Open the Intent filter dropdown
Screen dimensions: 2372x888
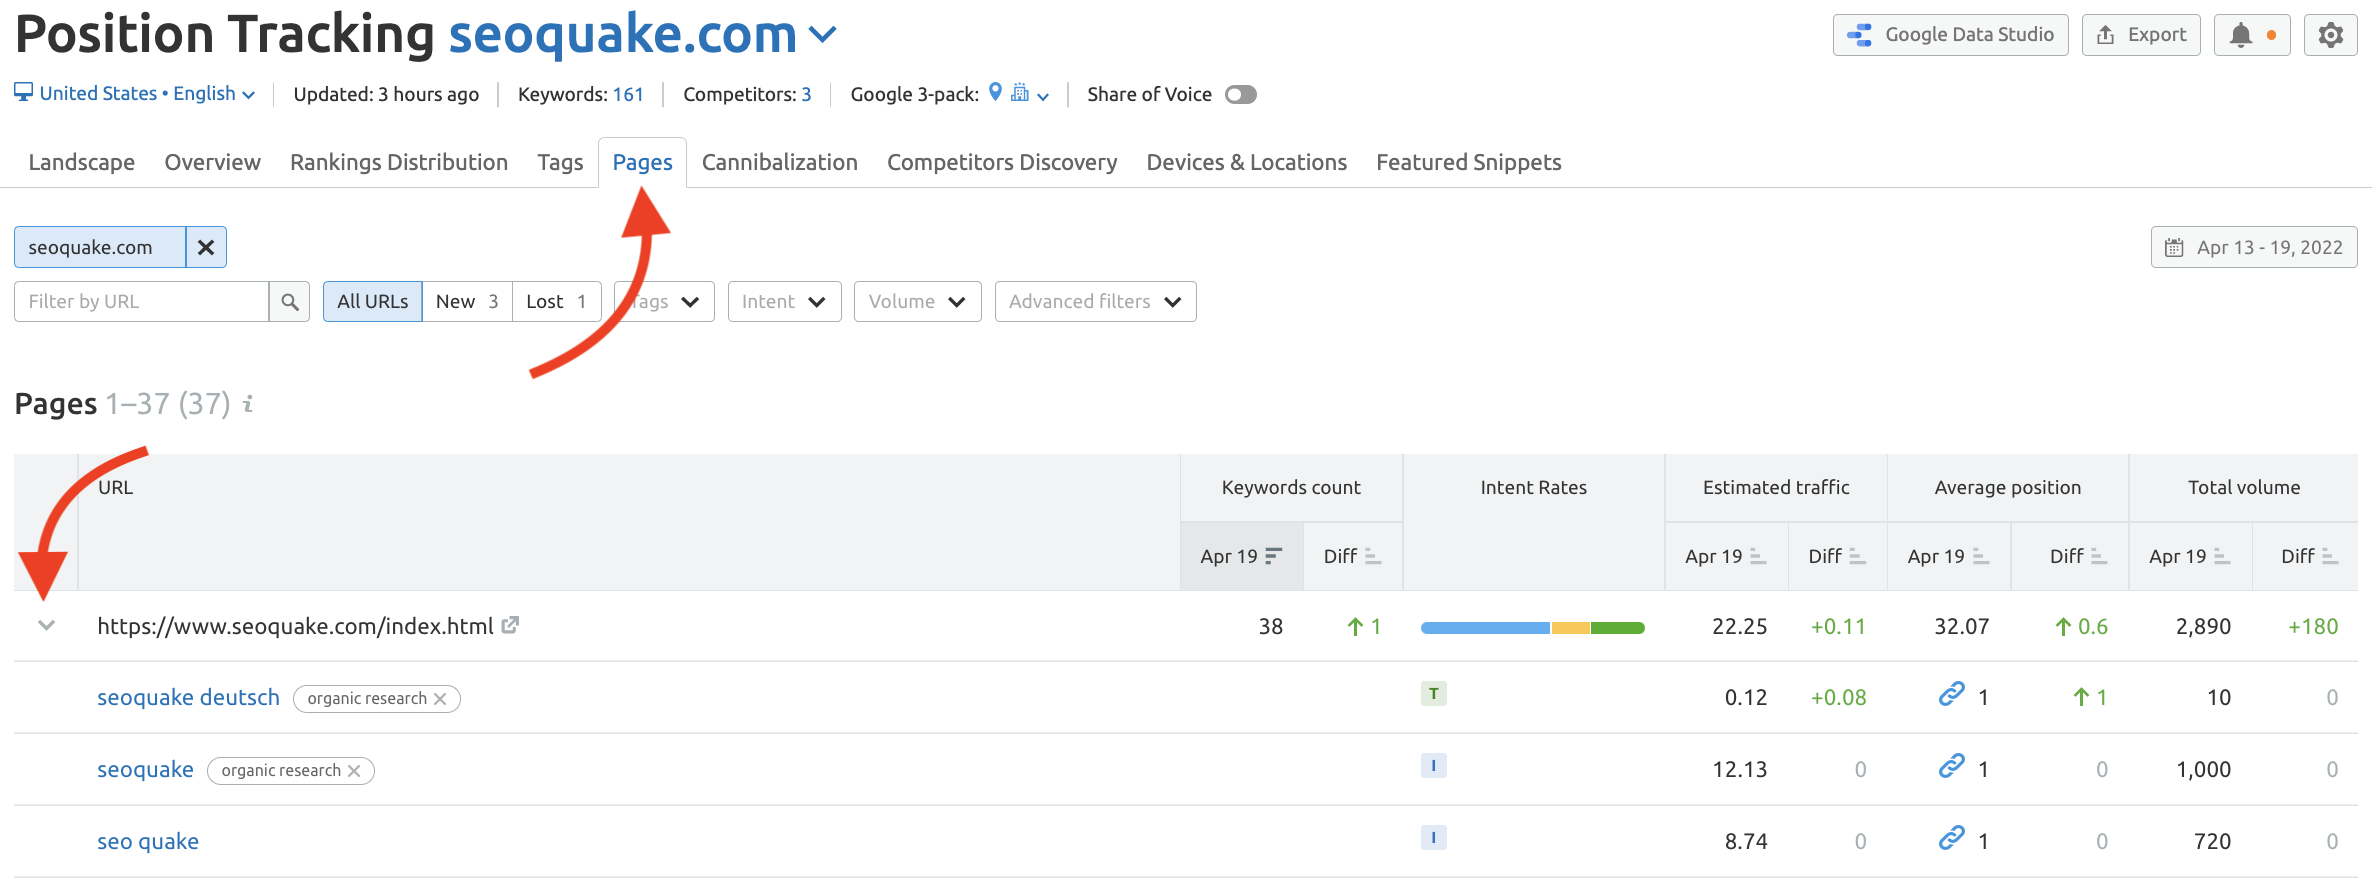[x=785, y=301]
